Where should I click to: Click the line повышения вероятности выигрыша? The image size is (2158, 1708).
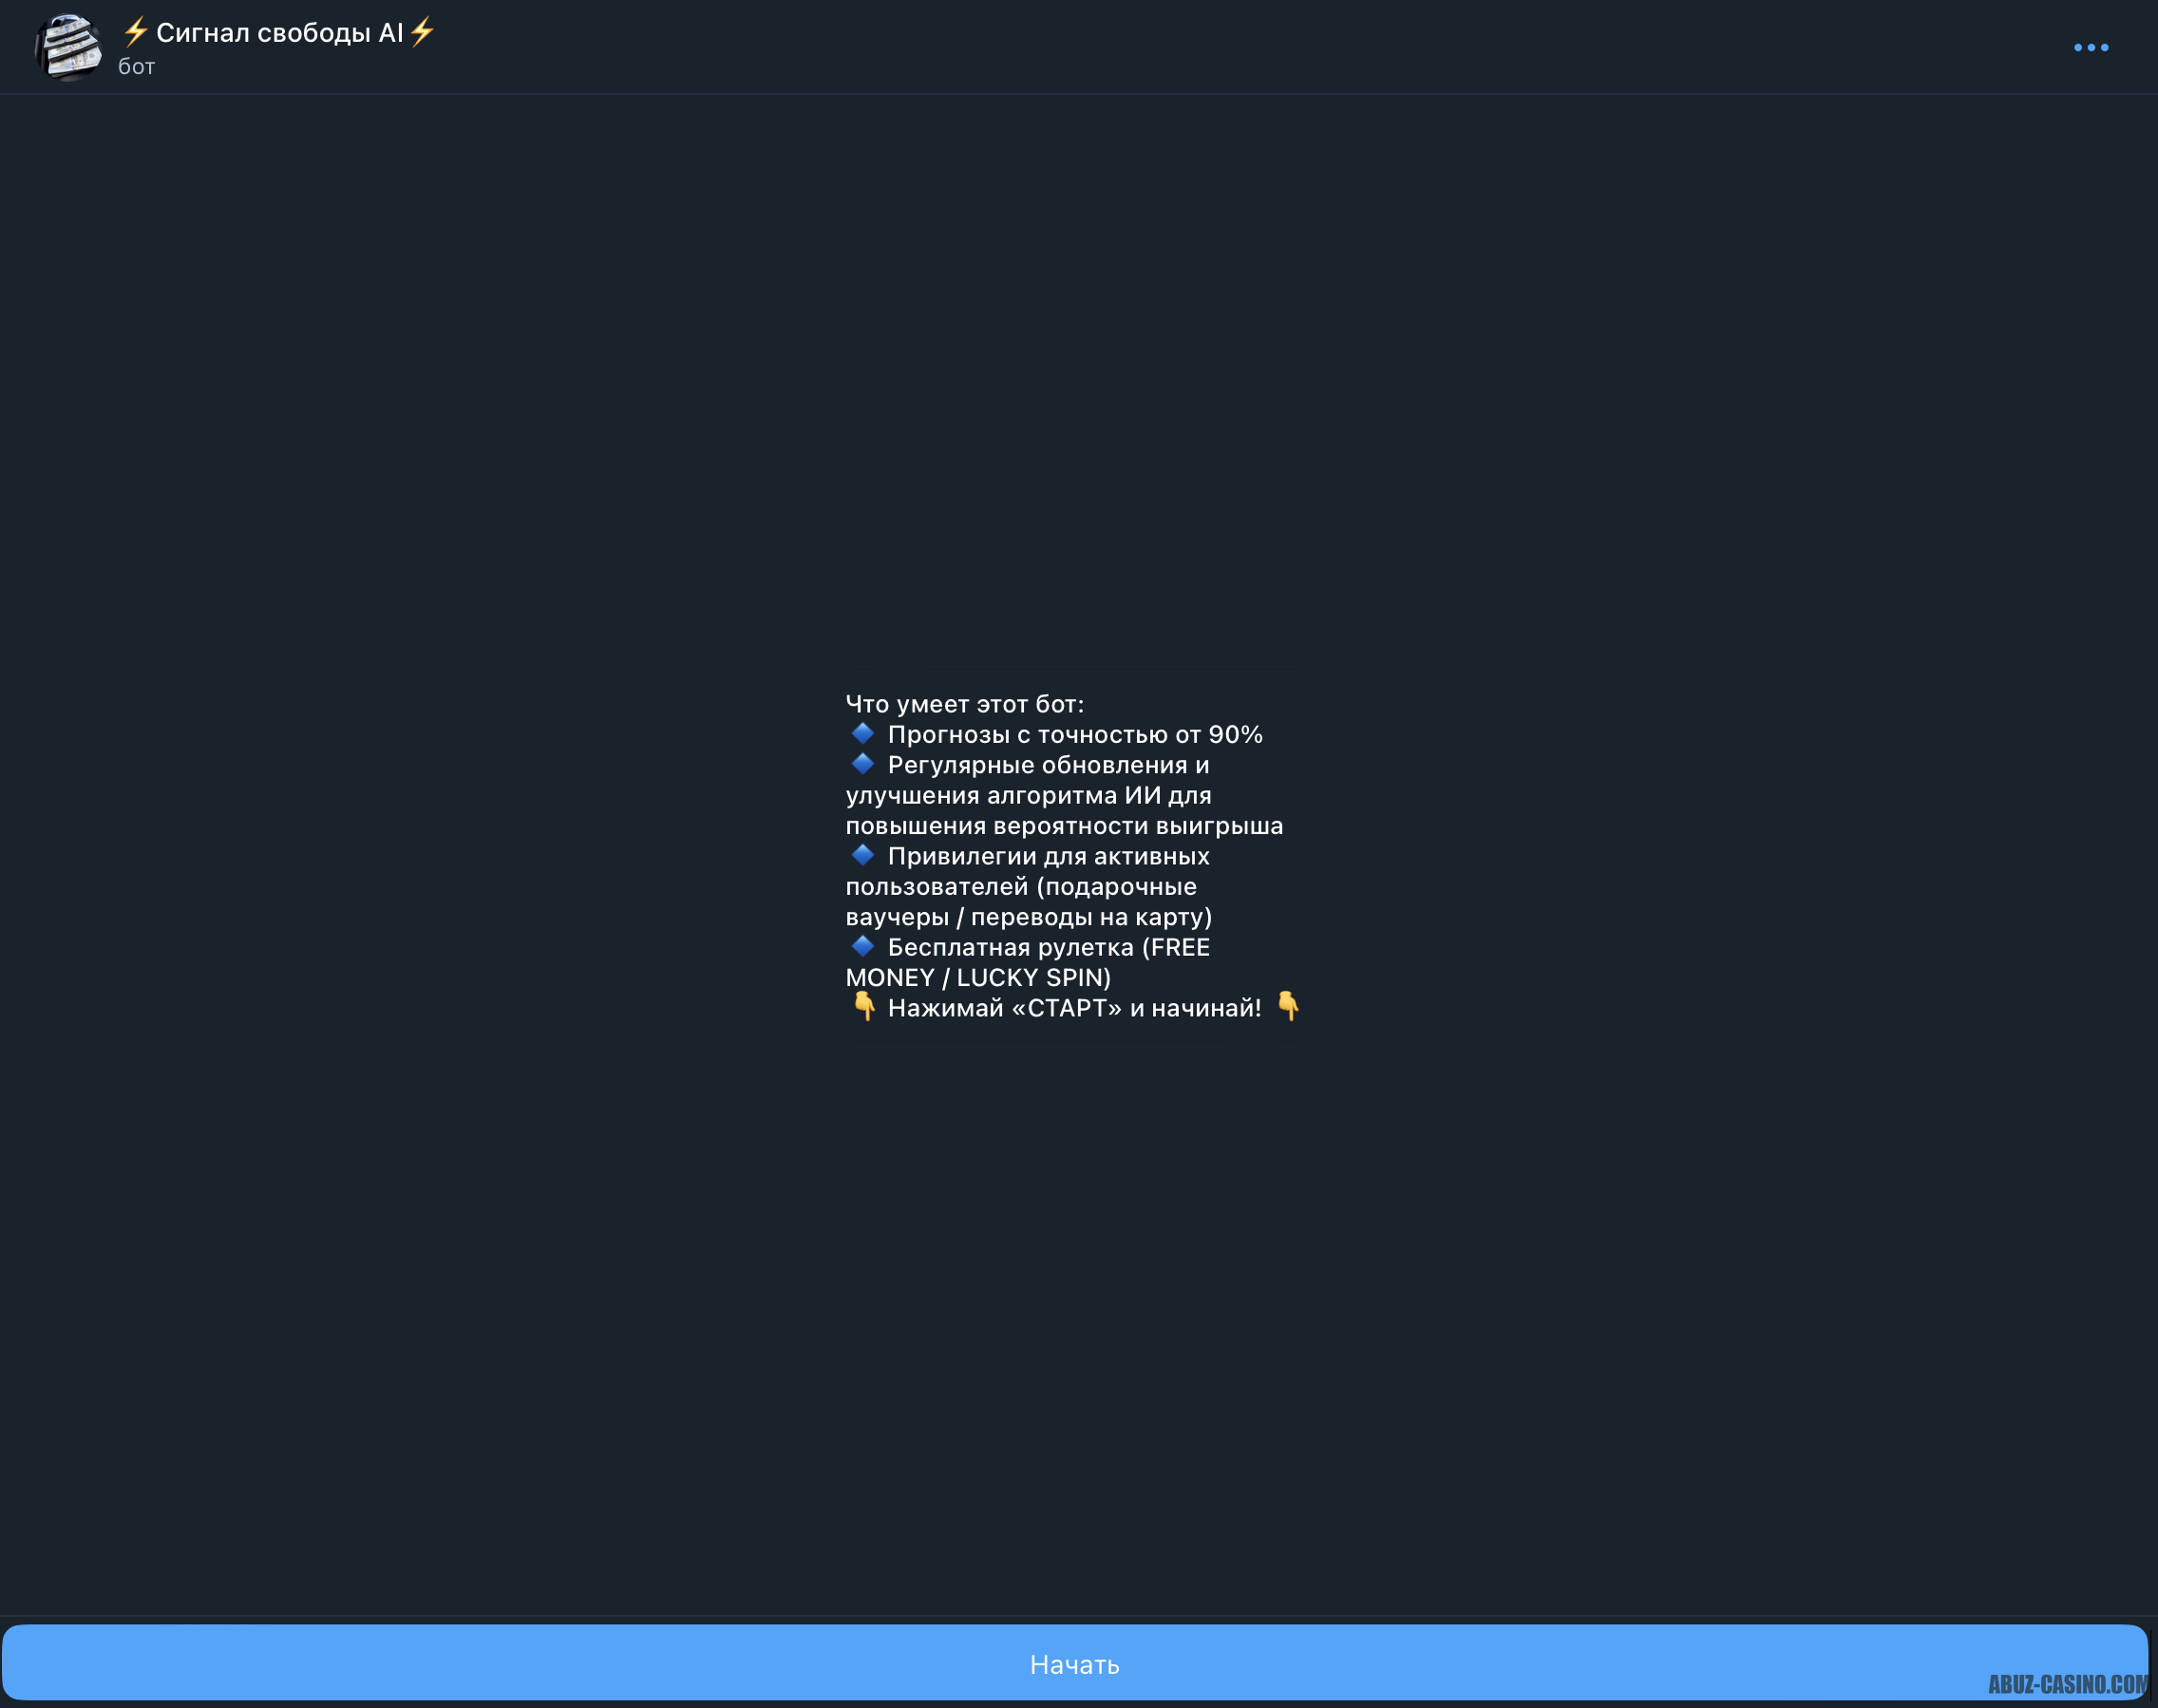pyautogui.click(x=1064, y=826)
